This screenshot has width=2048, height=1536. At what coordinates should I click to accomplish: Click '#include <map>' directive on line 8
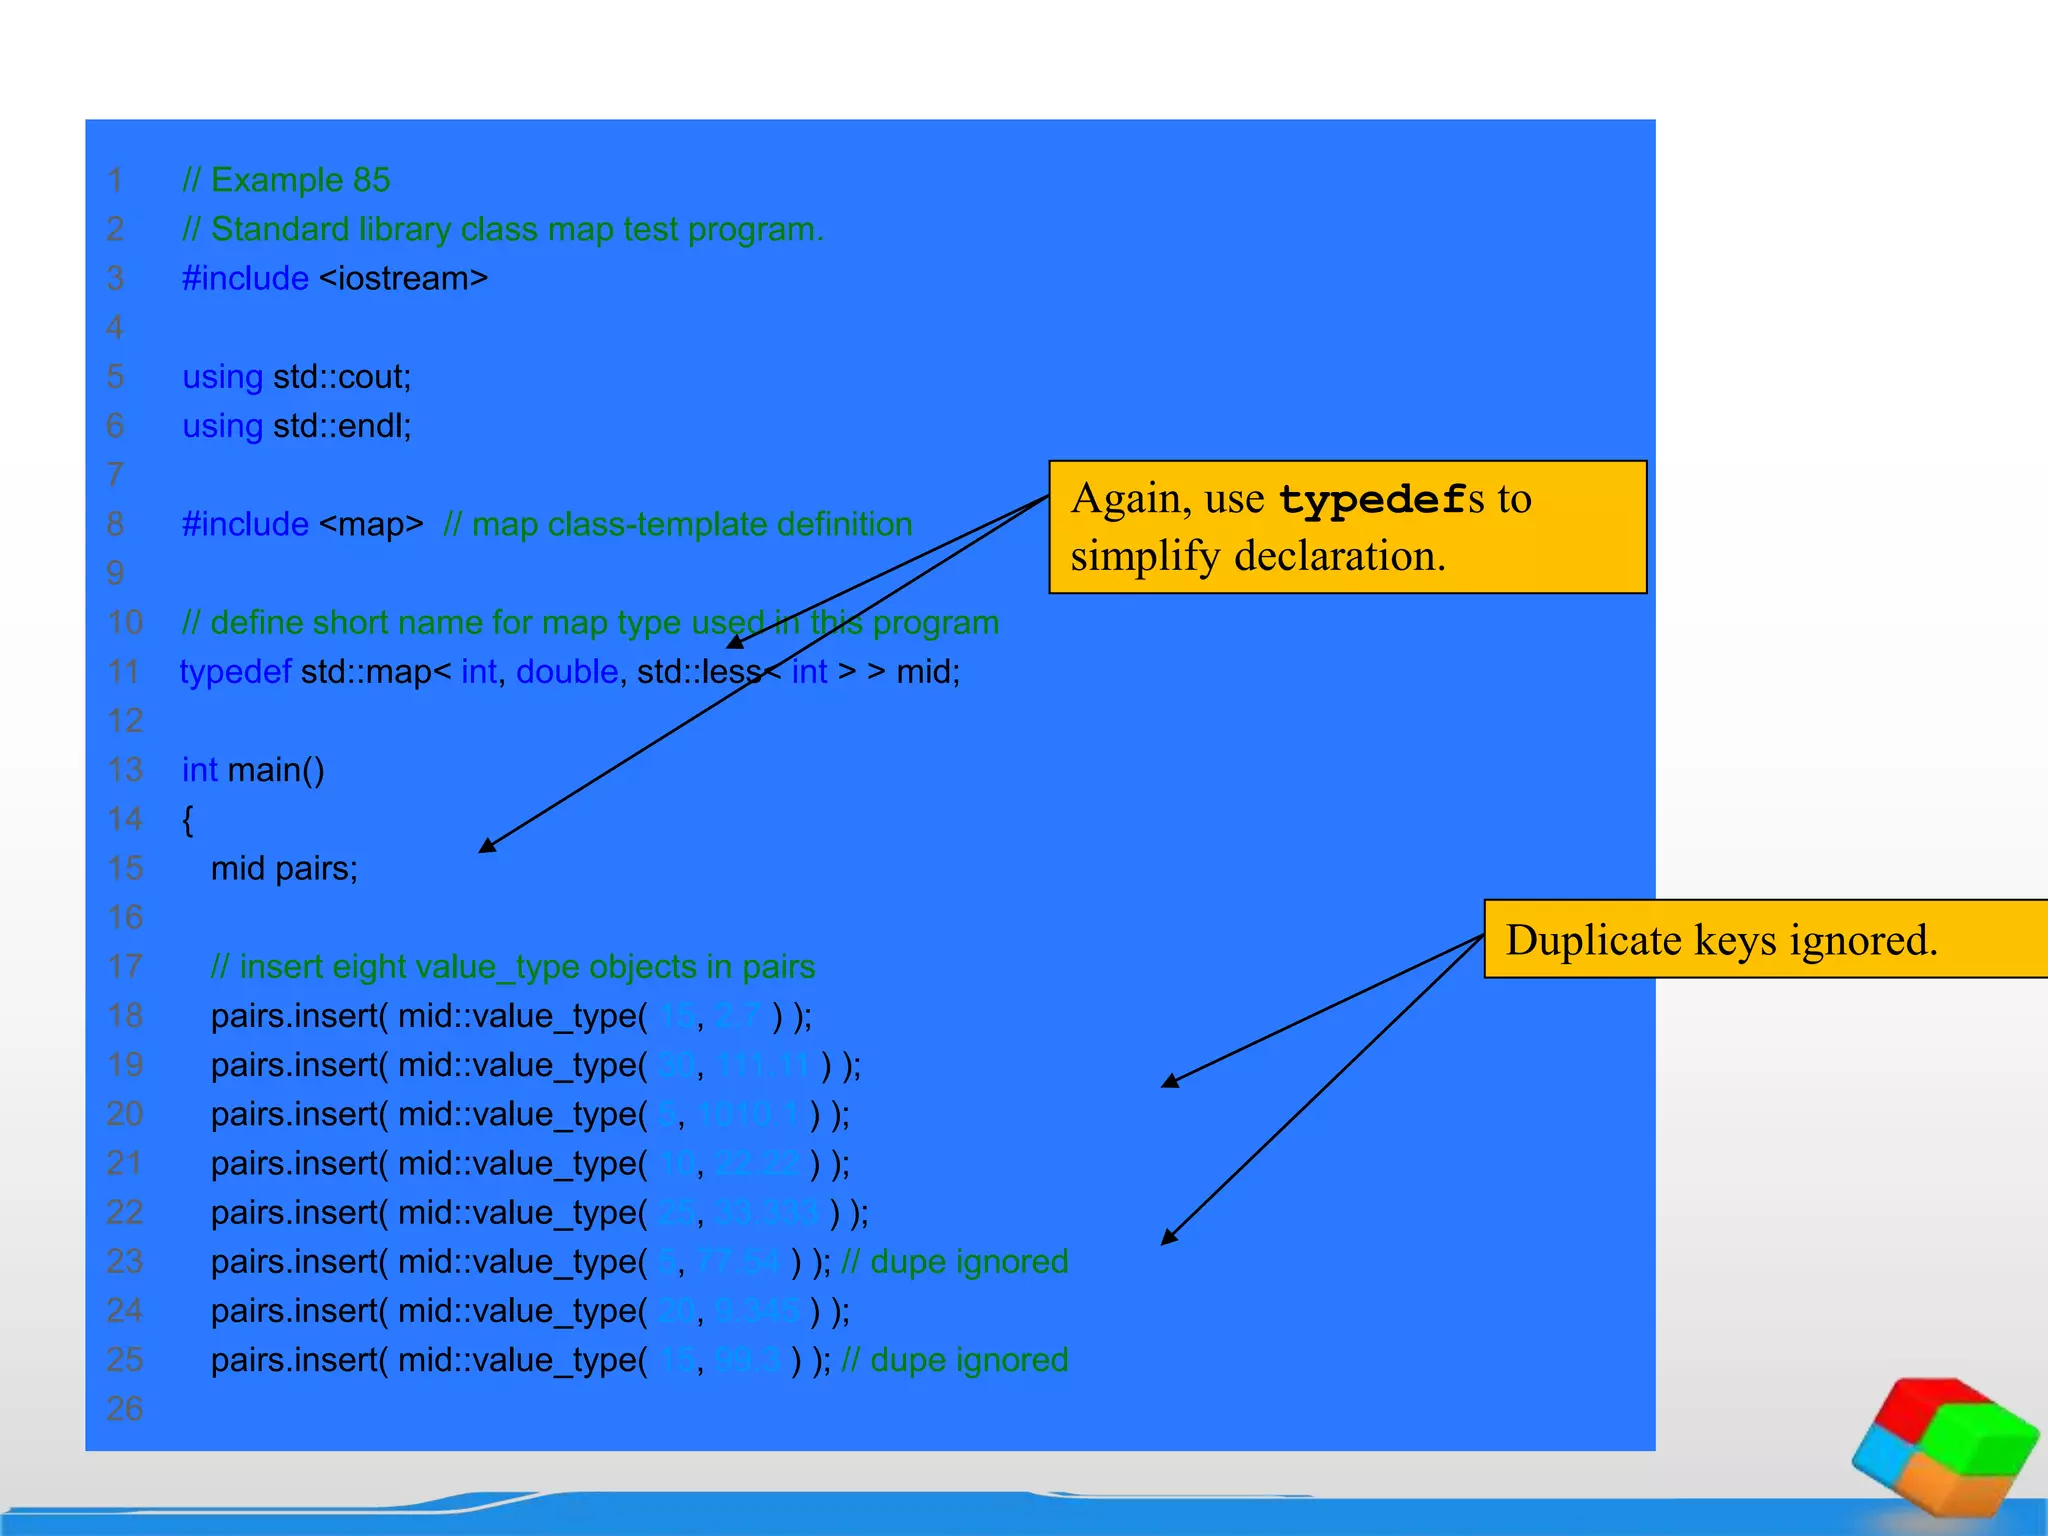point(303,524)
